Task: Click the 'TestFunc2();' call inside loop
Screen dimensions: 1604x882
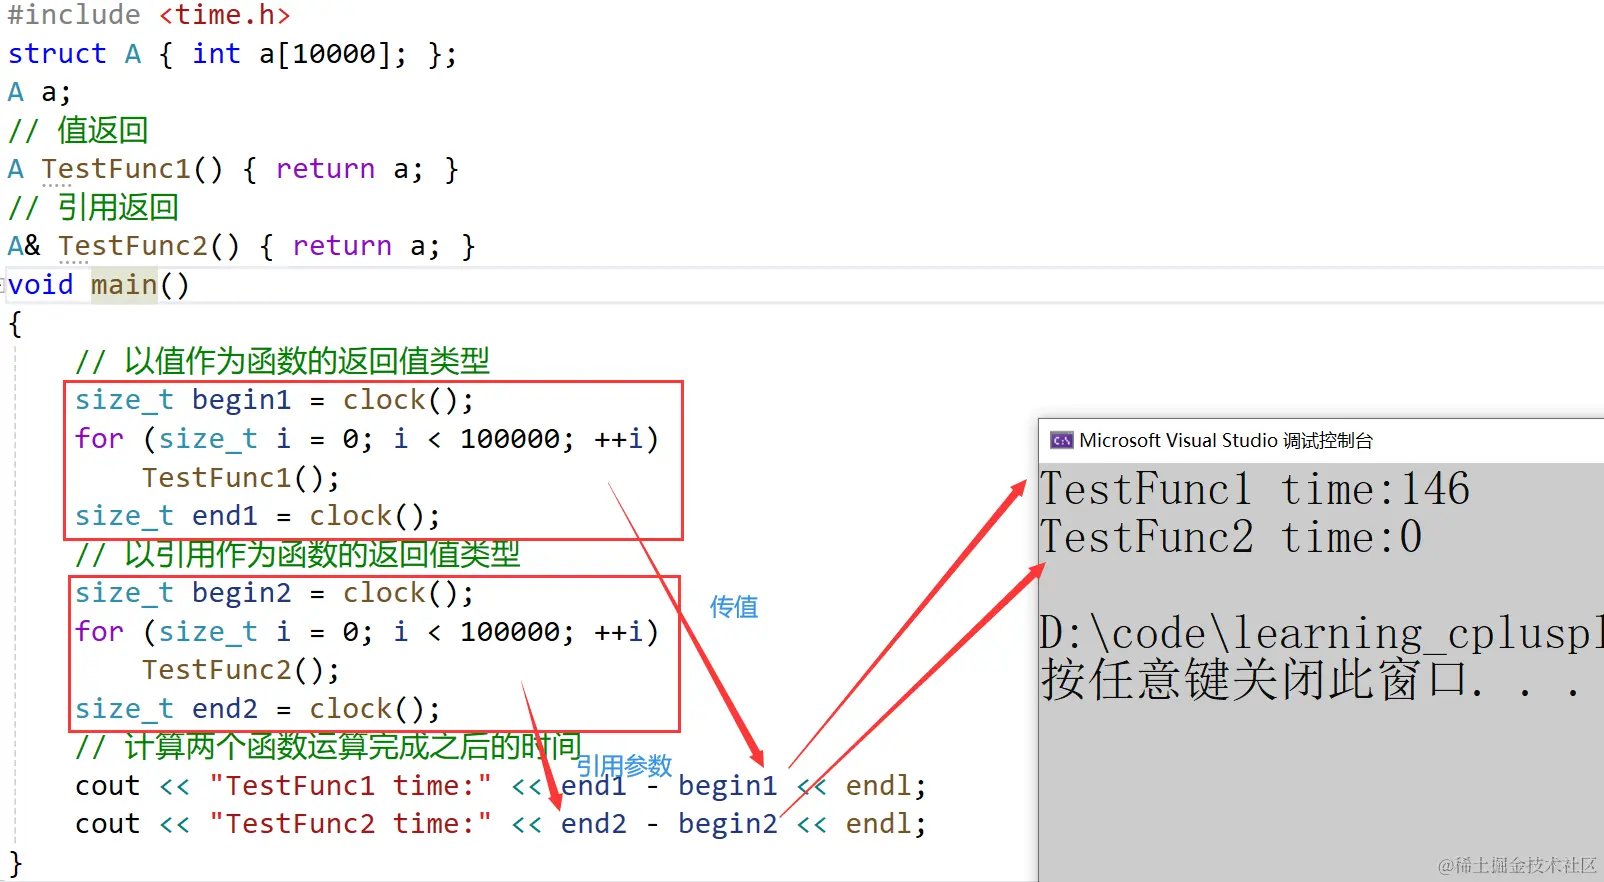Action: (x=241, y=670)
